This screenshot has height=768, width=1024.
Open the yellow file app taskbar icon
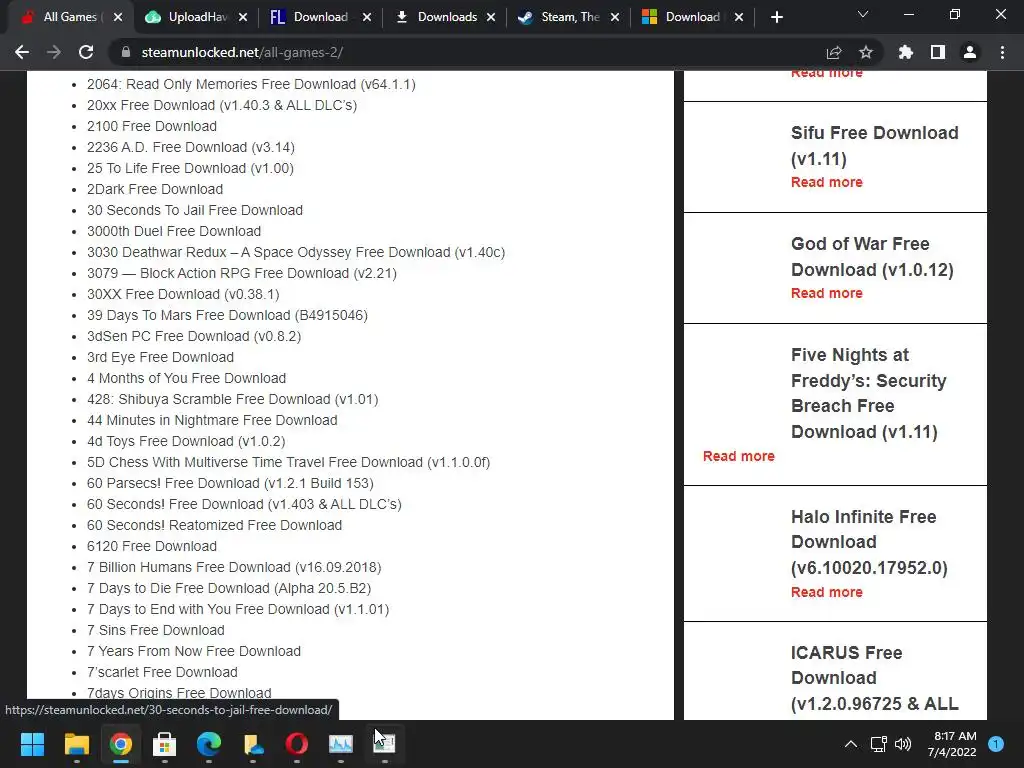pos(253,744)
